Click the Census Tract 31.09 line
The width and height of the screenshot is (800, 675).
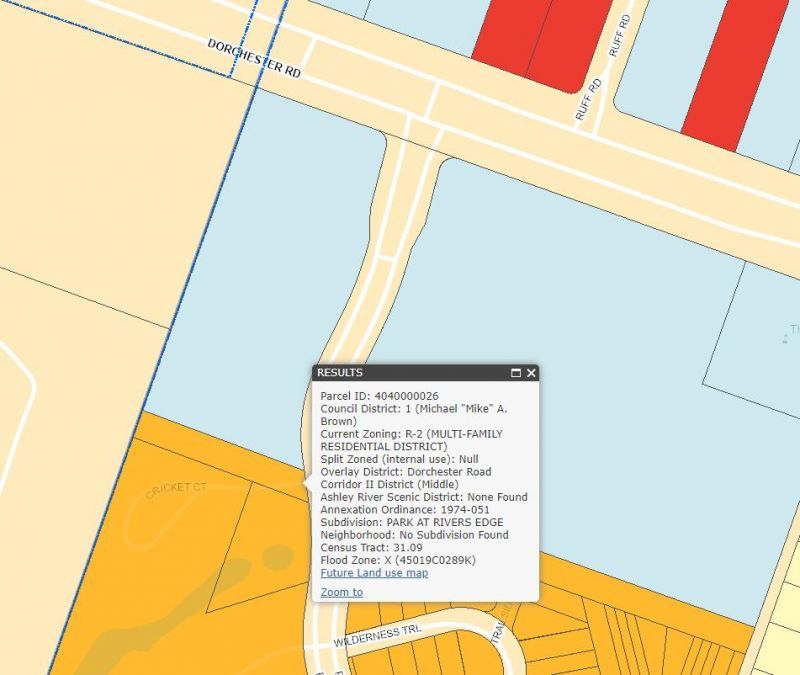click(x=371, y=548)
